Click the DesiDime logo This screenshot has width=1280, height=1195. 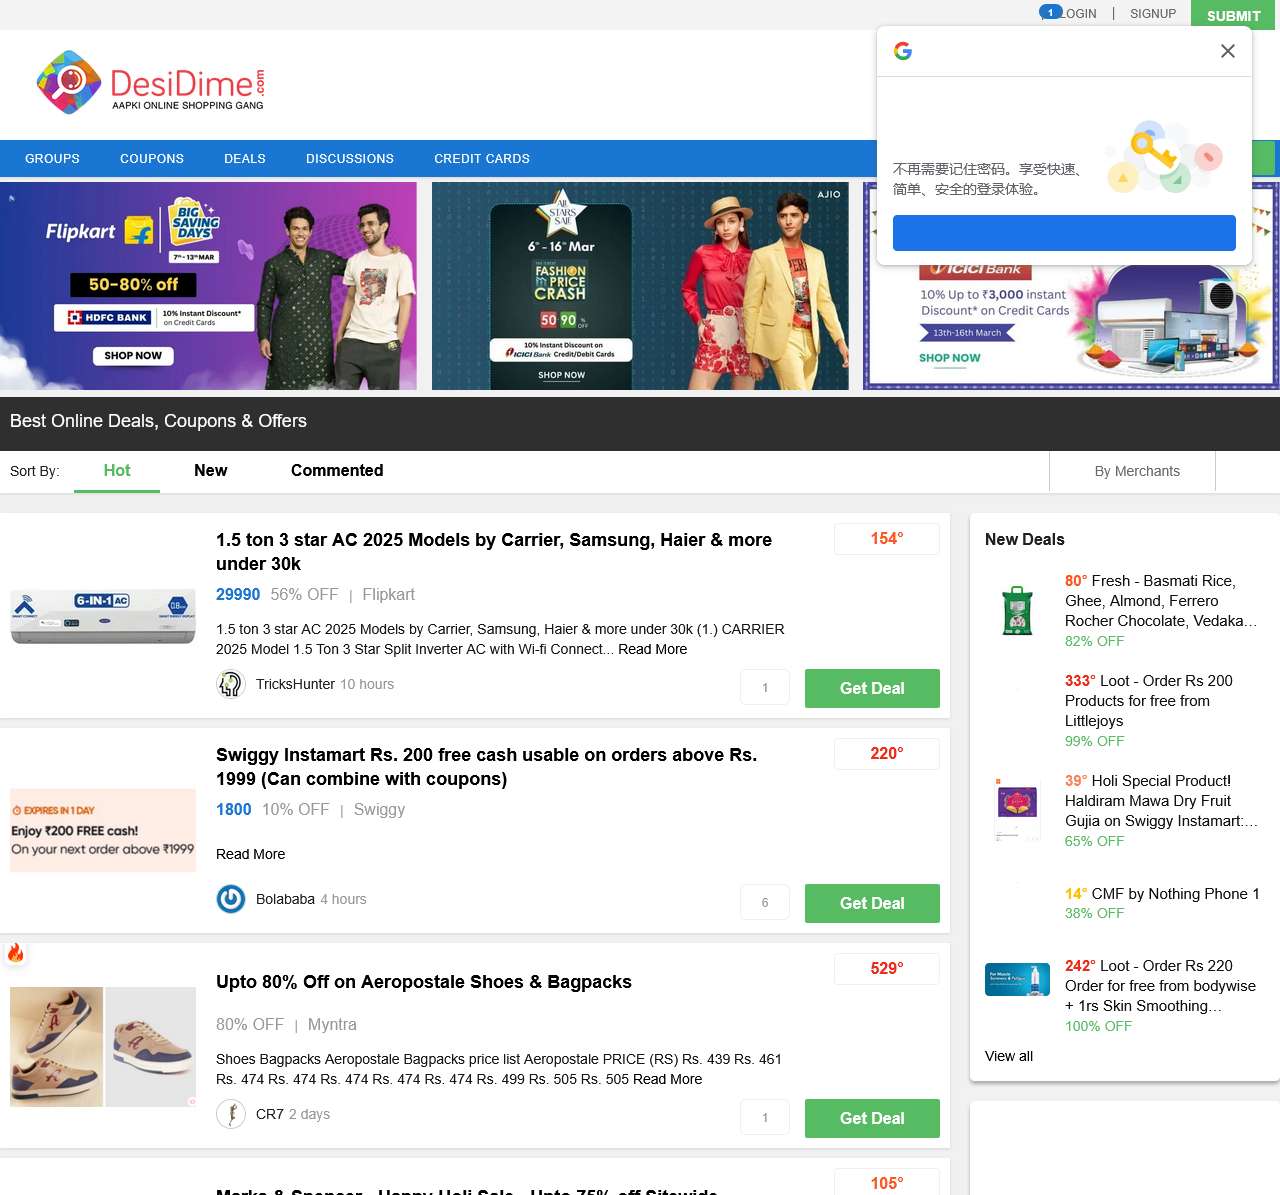pos(151,82)
